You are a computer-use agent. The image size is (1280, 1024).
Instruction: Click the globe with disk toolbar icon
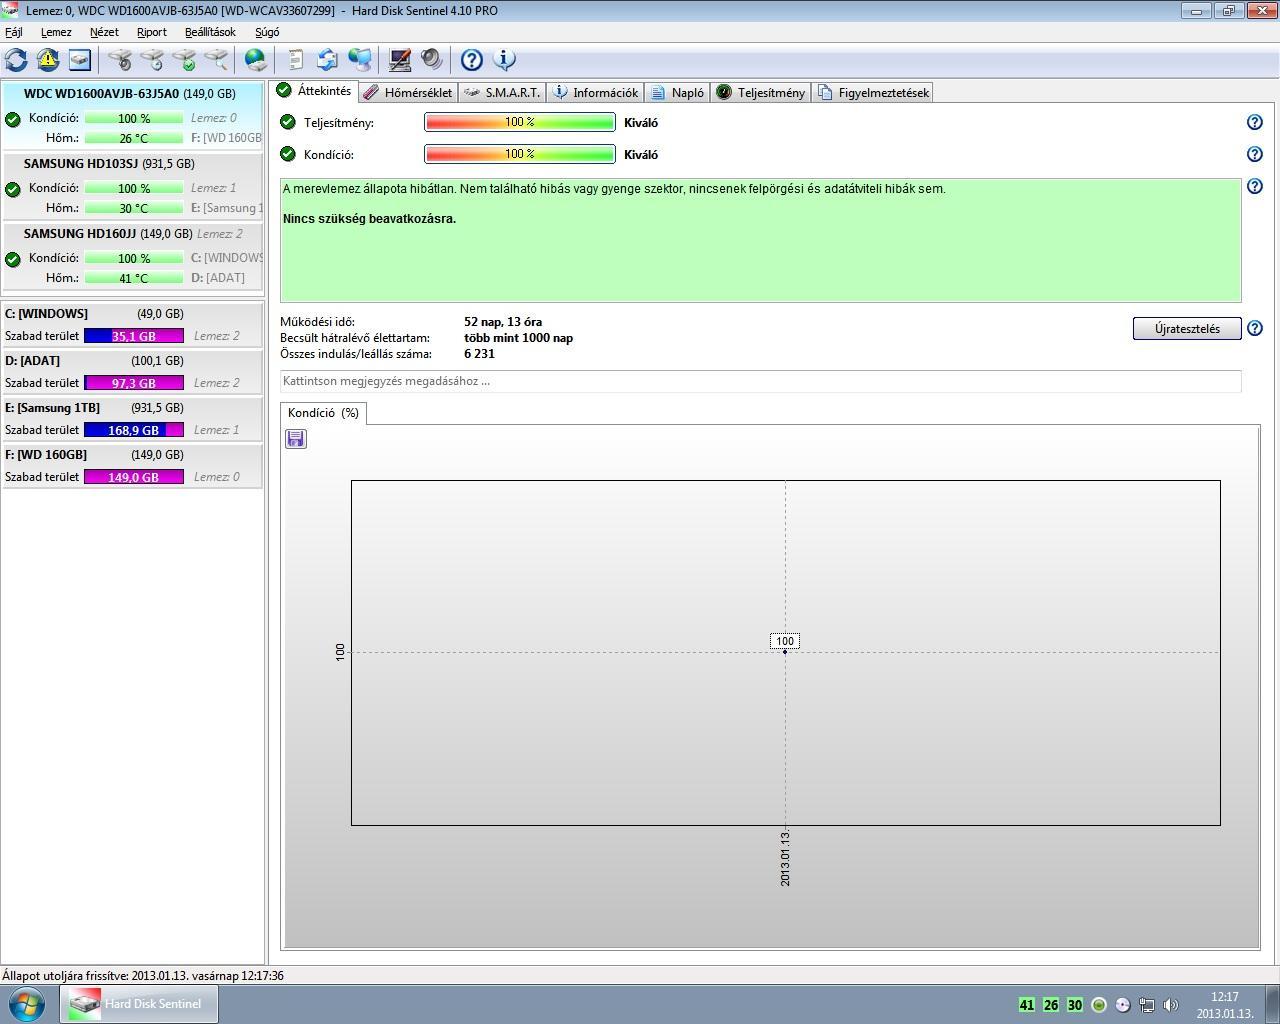click(256, 60)
